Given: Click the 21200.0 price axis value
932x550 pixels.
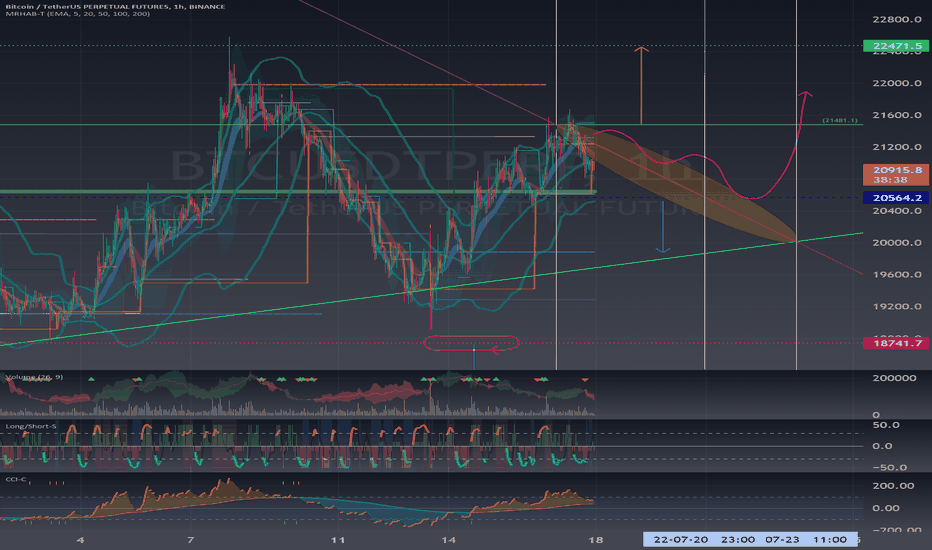Looking at the screenshot, I should pos(897,147).
